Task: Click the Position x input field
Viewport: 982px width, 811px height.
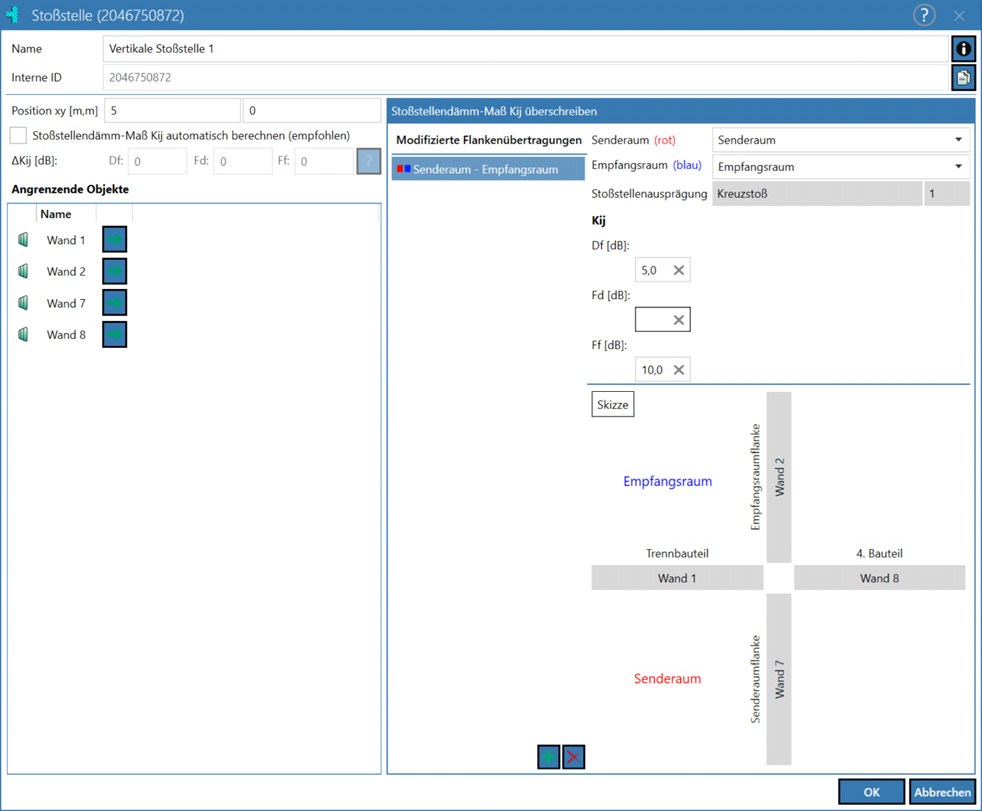Action: click(x=172, y=111)
